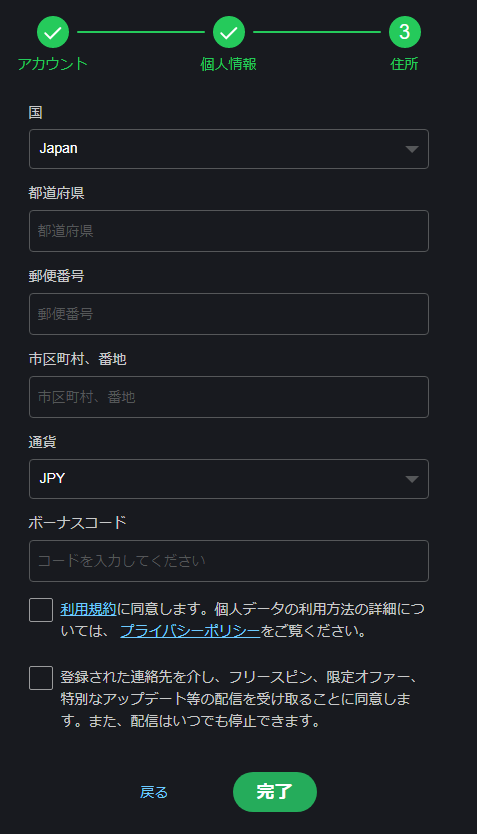Open the country dropdown arrow next to Japan
Image resolution: width=477 pixels, height=834 pixels.
point(412,149)
